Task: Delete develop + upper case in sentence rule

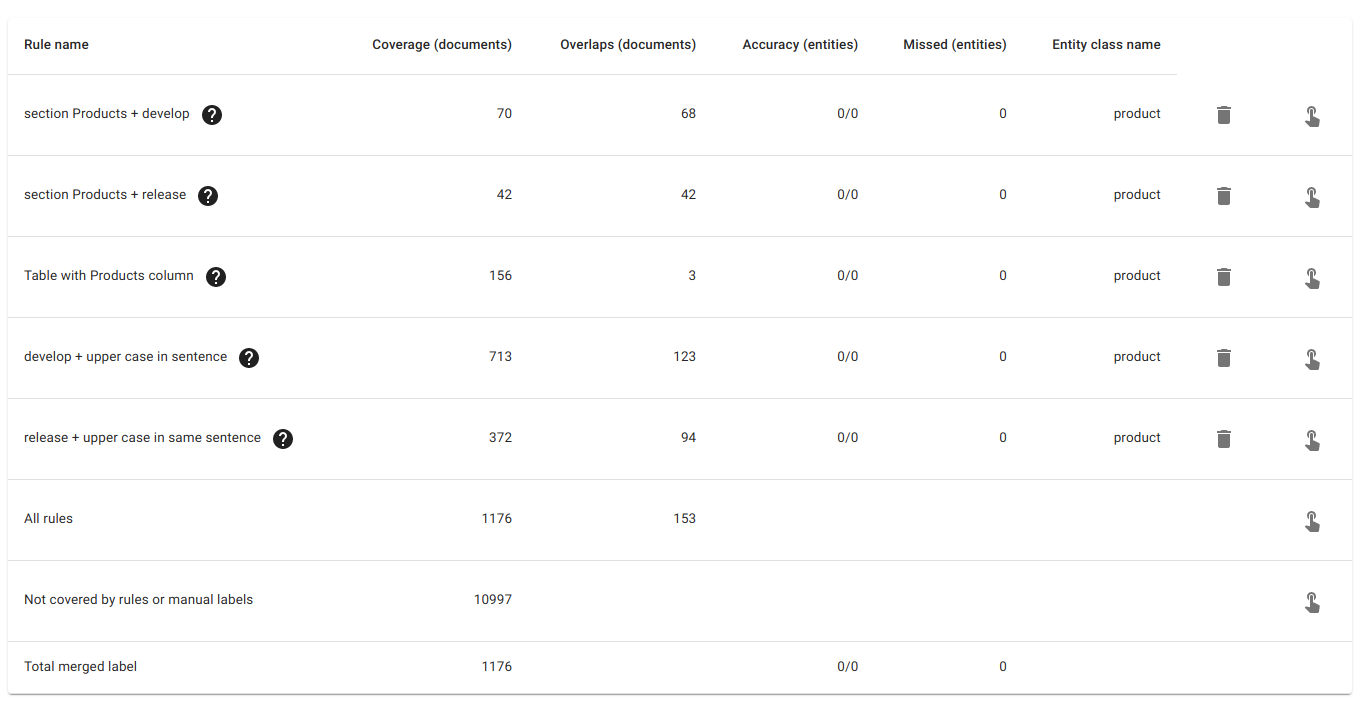Action: pos(1223,358)
